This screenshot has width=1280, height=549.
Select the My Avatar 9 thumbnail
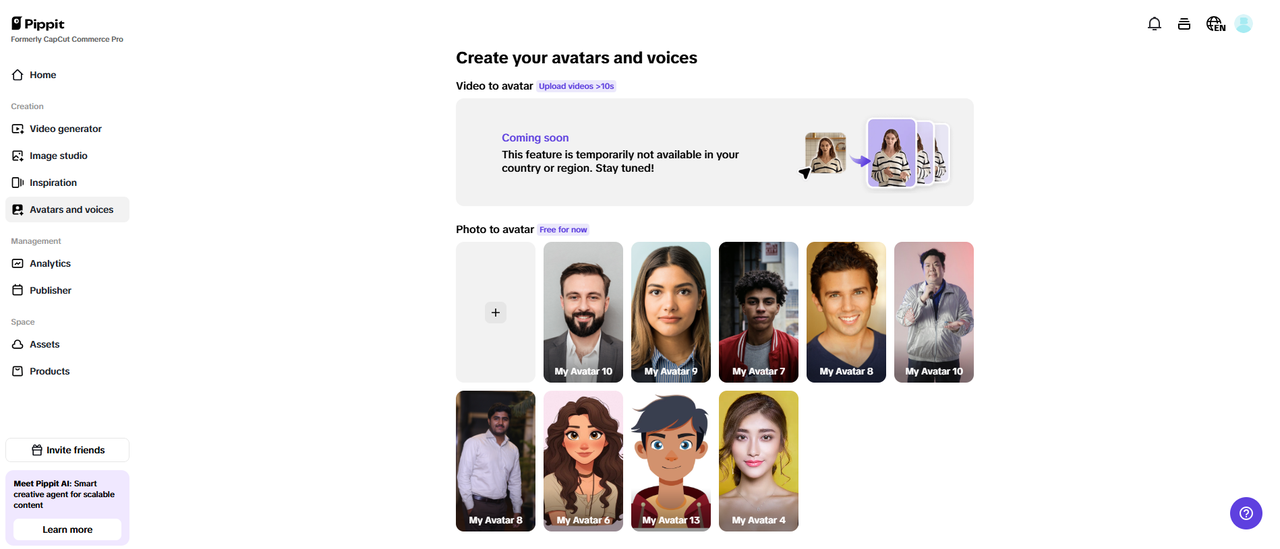pyautogui.click(x=670, y=312)
